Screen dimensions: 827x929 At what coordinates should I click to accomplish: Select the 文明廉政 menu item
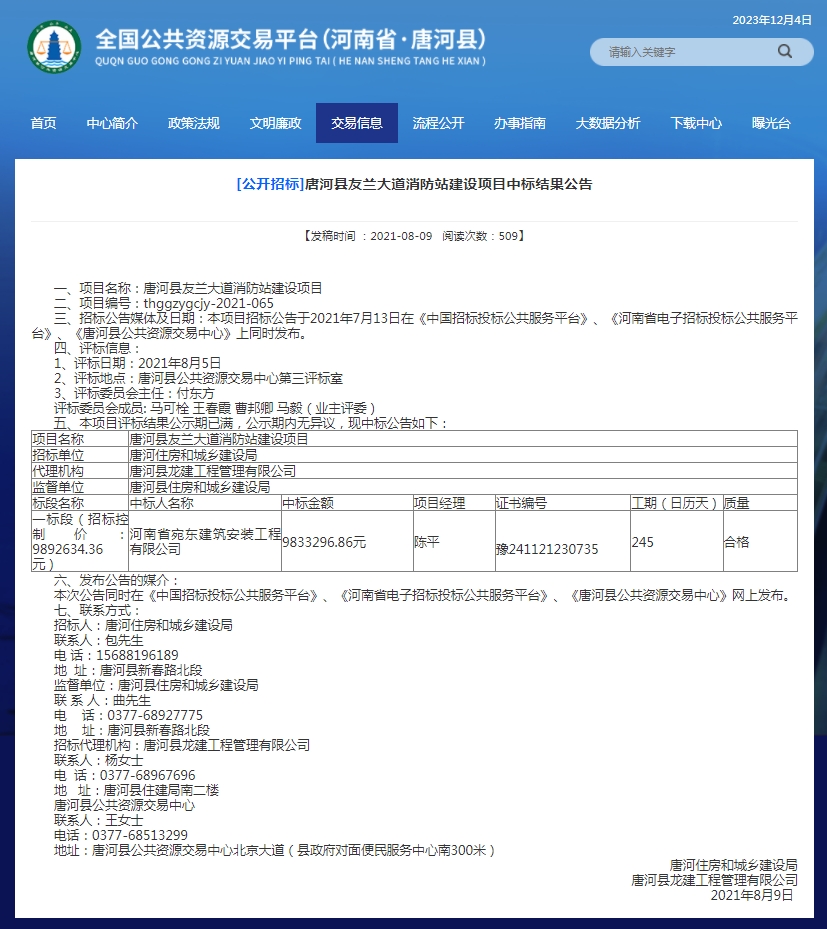pos(275,123)
